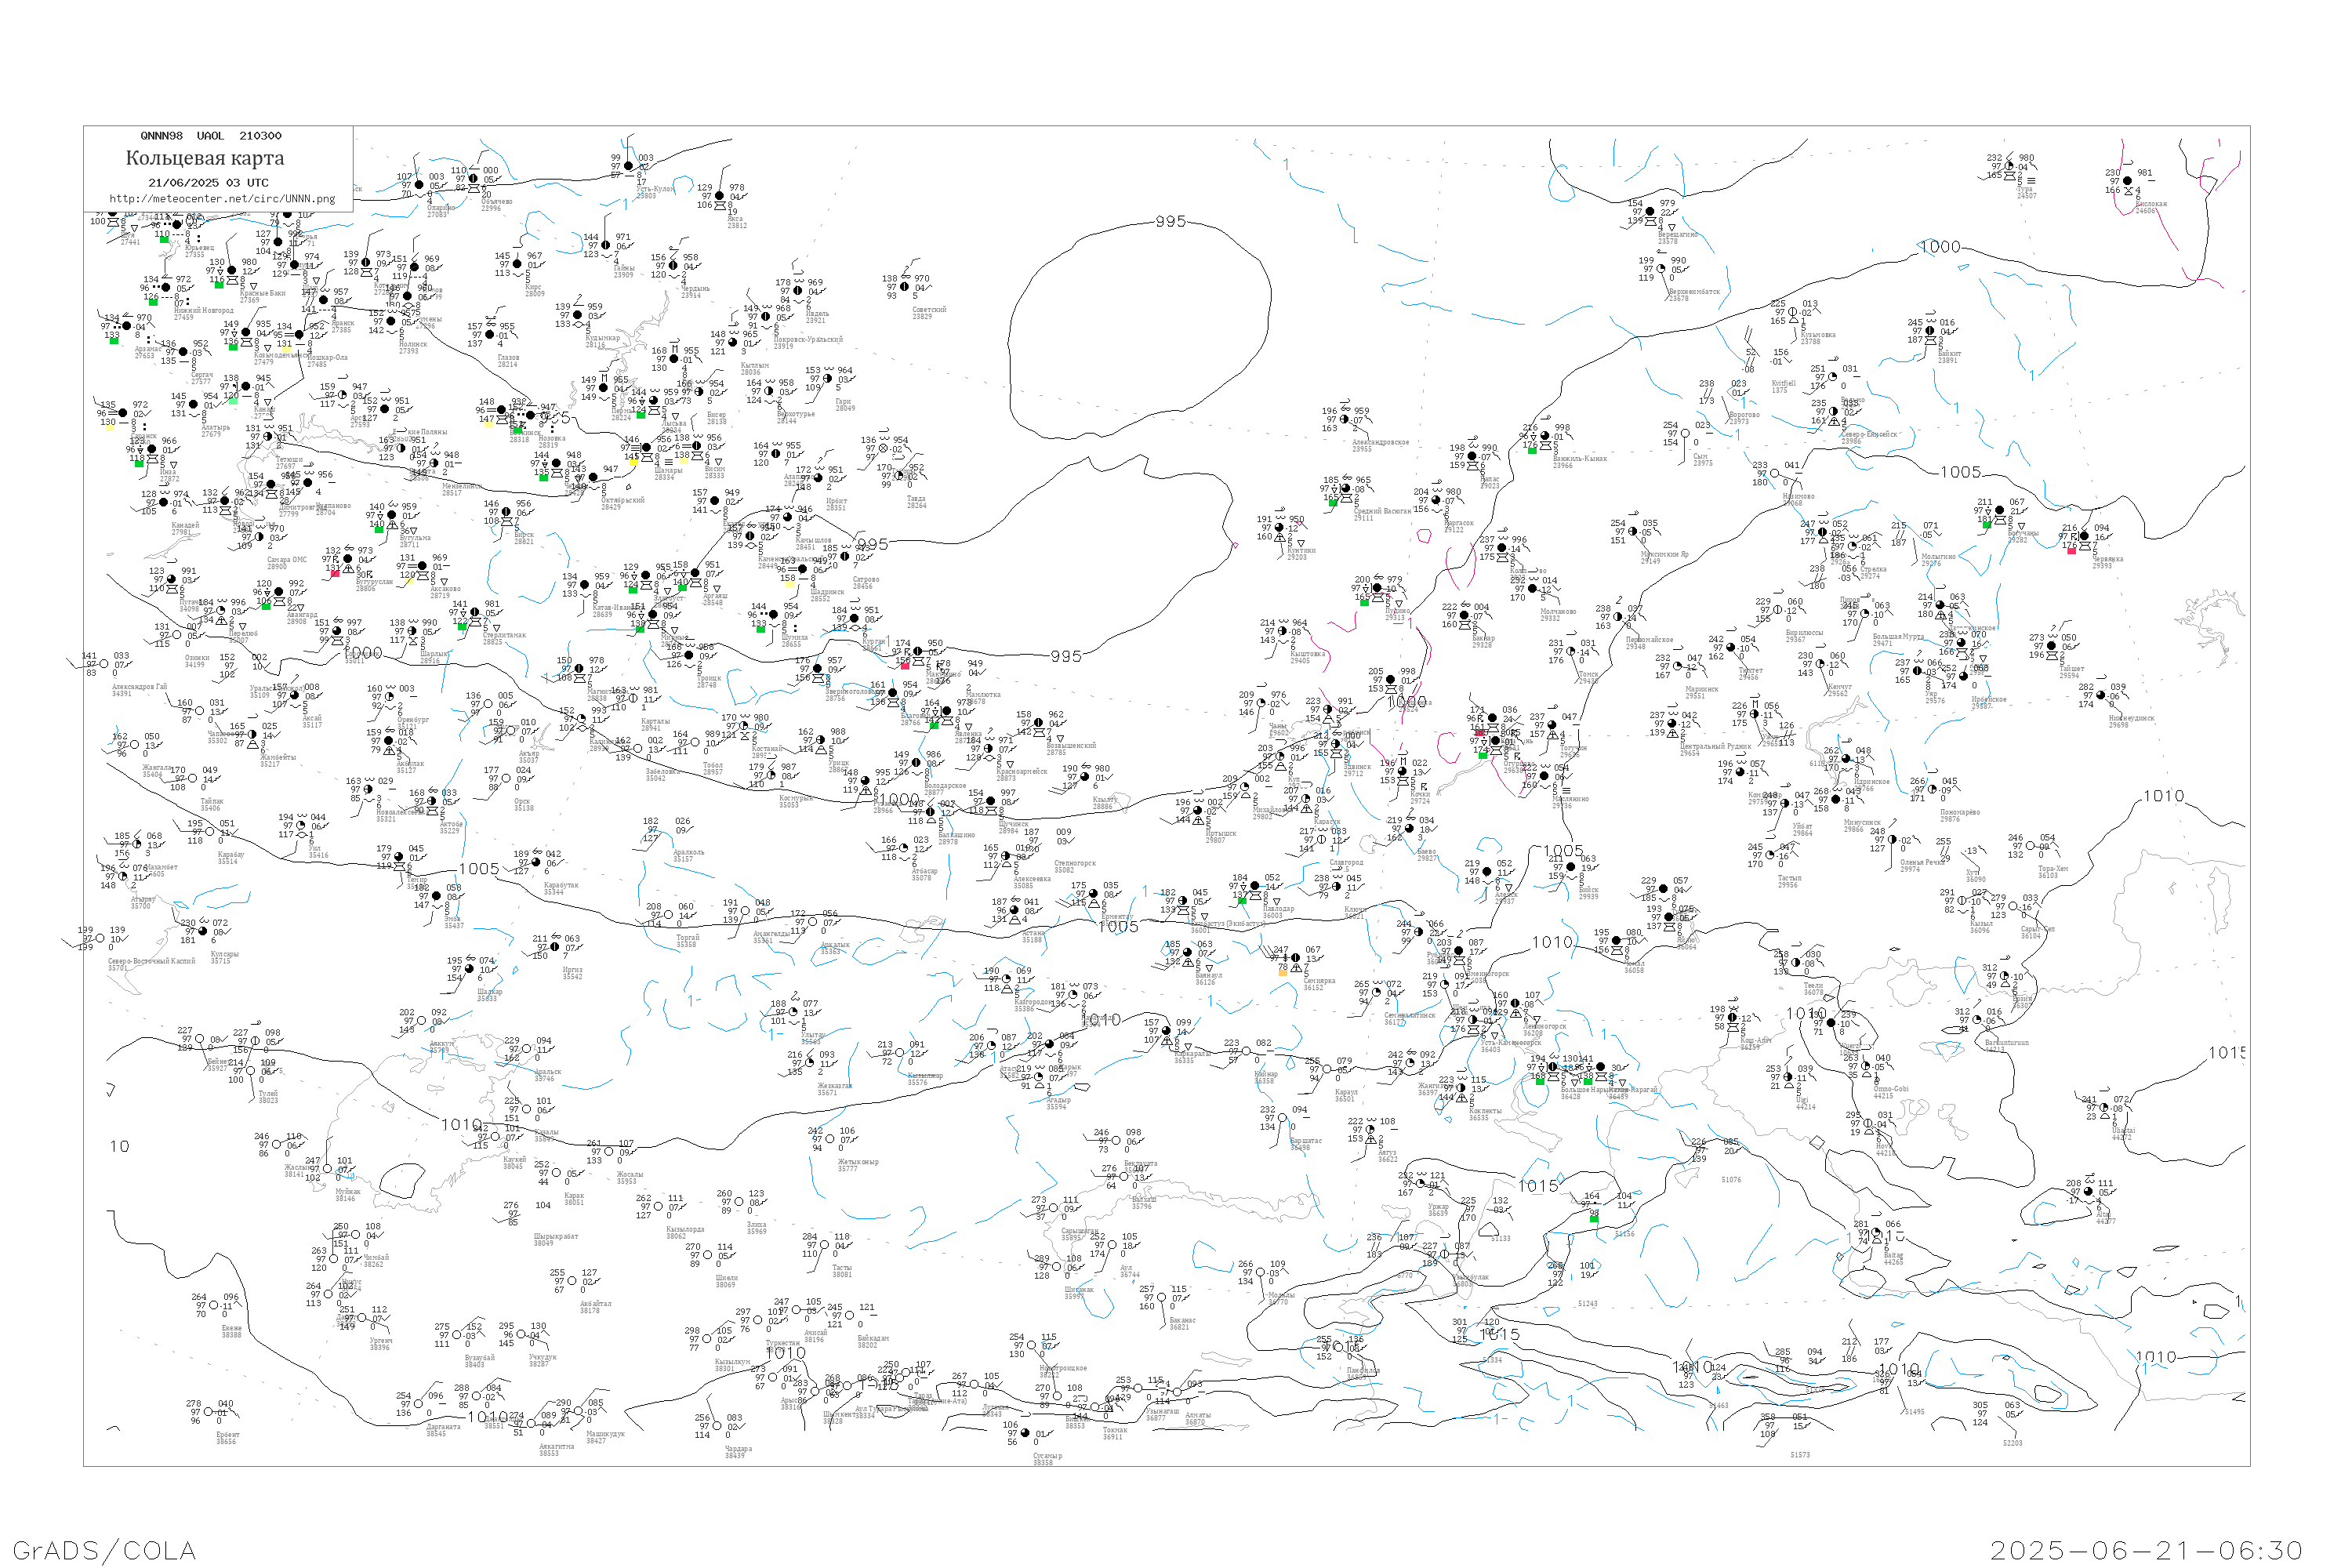Click the half-filled station circle at Объячево
This screenshot has height=1568, width=2352.
(x=473, y=179)
